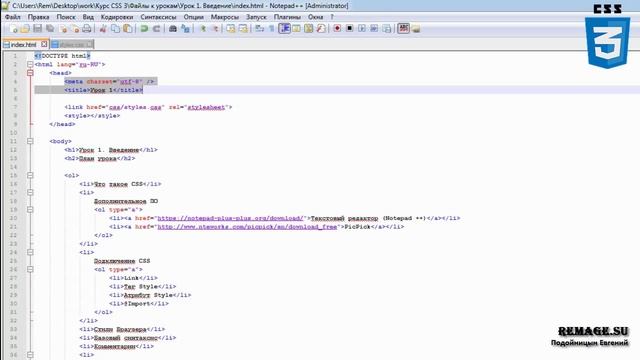This screenshot has width=640, height=360.
Task: Open the Правка menu
Action: (x=38, y=17)
